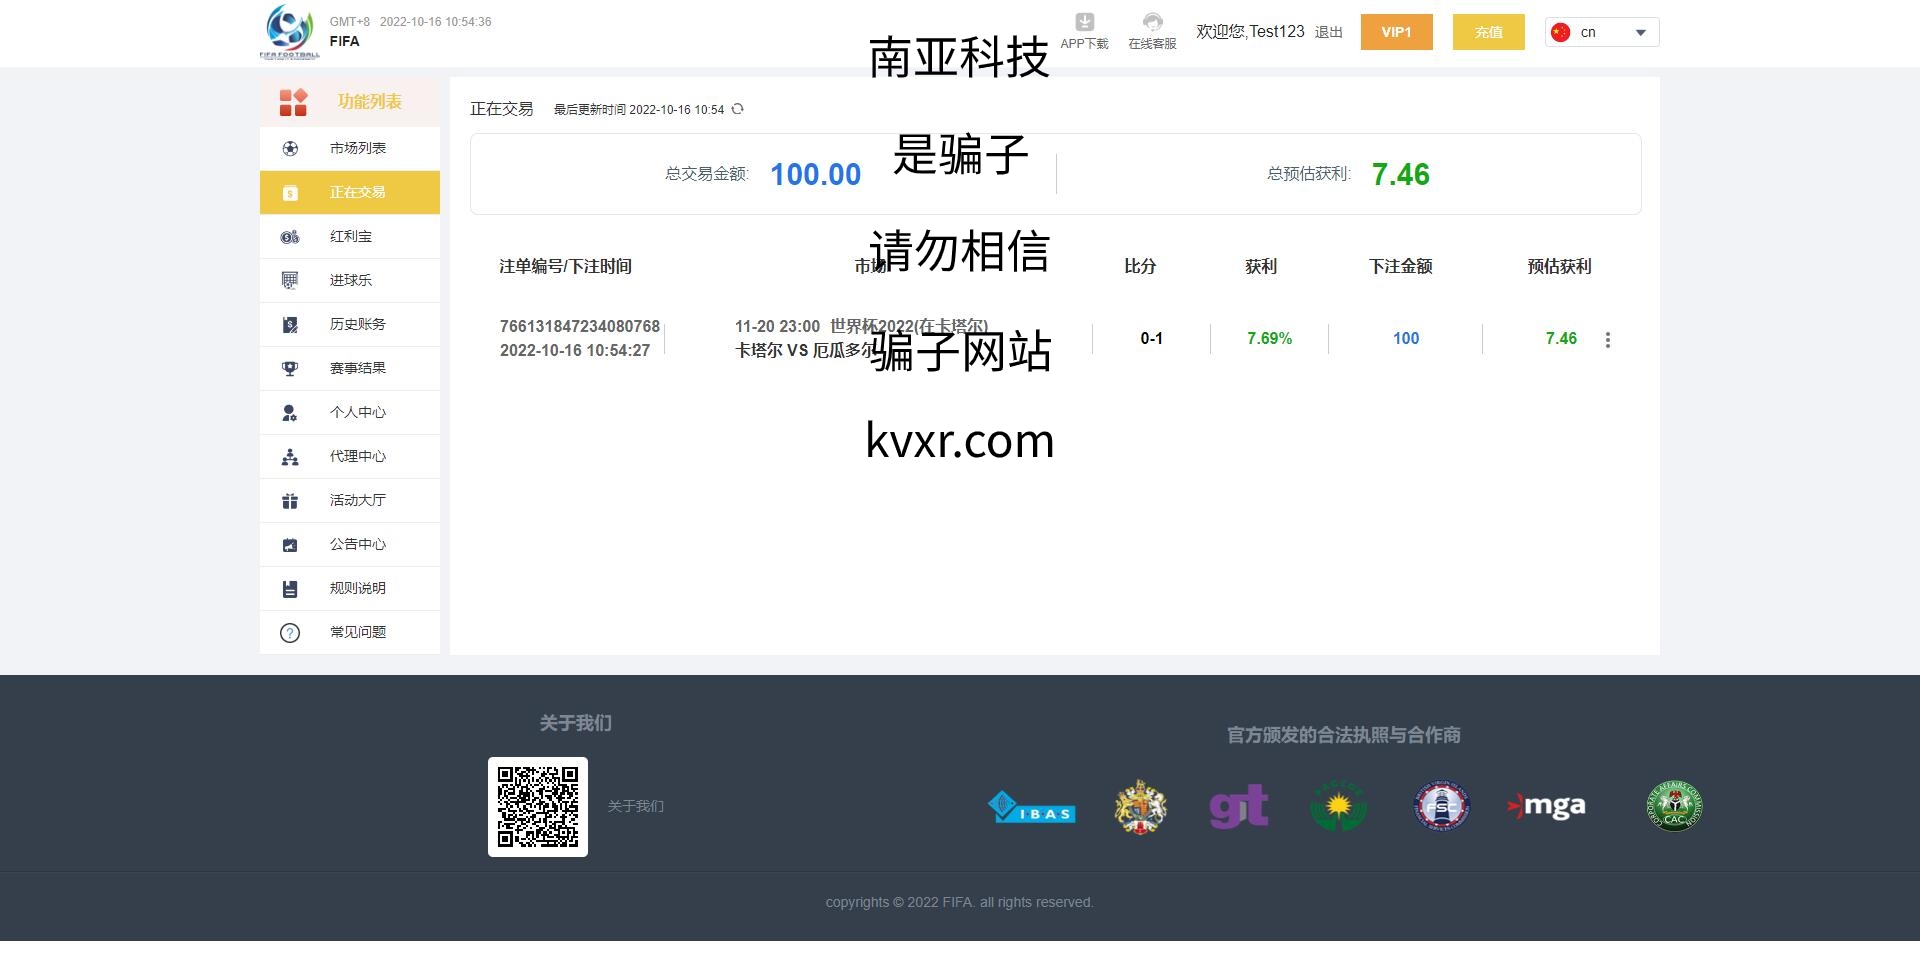Click the 规则说明 document icon
The width and height of the screenshot is (1920, 965).
[x=290, y=589]
